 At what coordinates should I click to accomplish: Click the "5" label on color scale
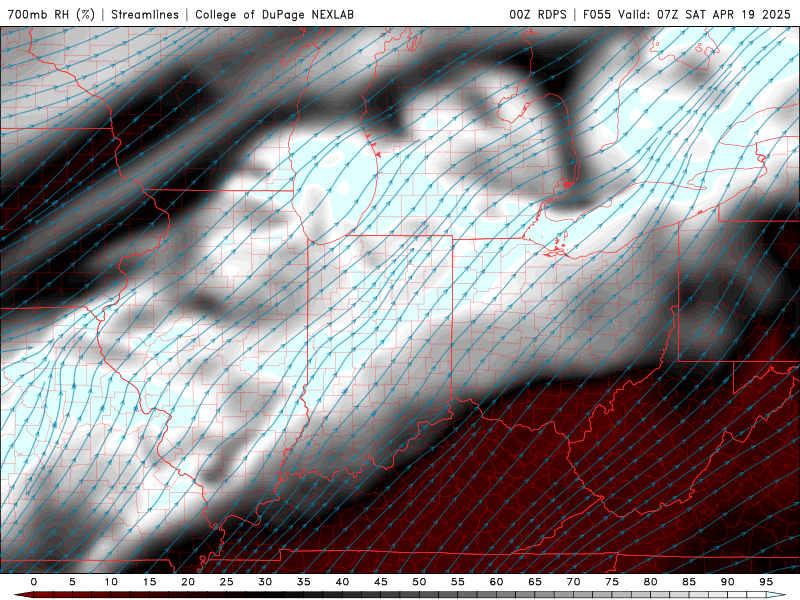[x=72, y=582]
